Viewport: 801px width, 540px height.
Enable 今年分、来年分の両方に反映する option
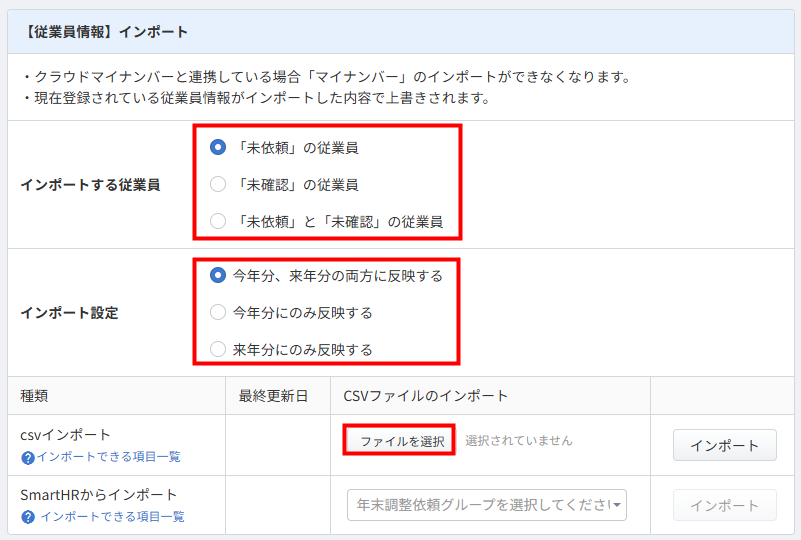click(x=218, y=275)
